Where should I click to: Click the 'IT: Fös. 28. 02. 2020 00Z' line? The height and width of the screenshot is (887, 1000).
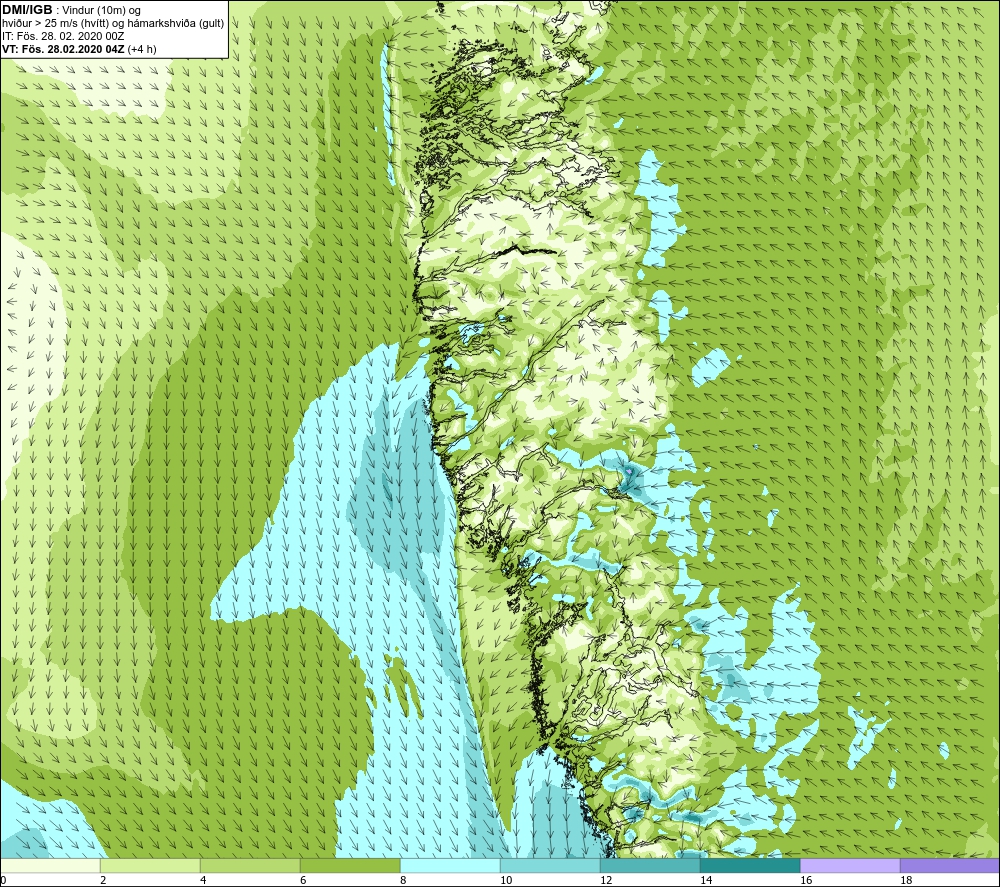point(63,36)
